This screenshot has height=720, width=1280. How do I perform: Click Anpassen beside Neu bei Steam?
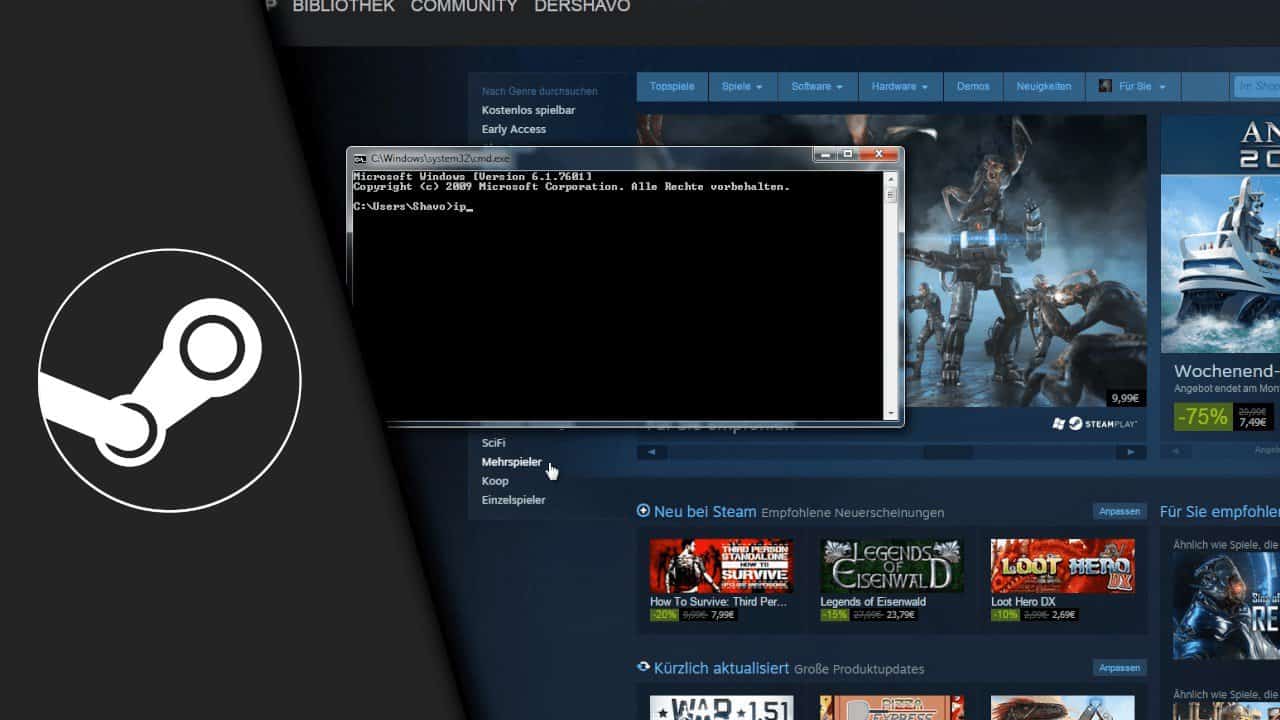(1120, 511)
